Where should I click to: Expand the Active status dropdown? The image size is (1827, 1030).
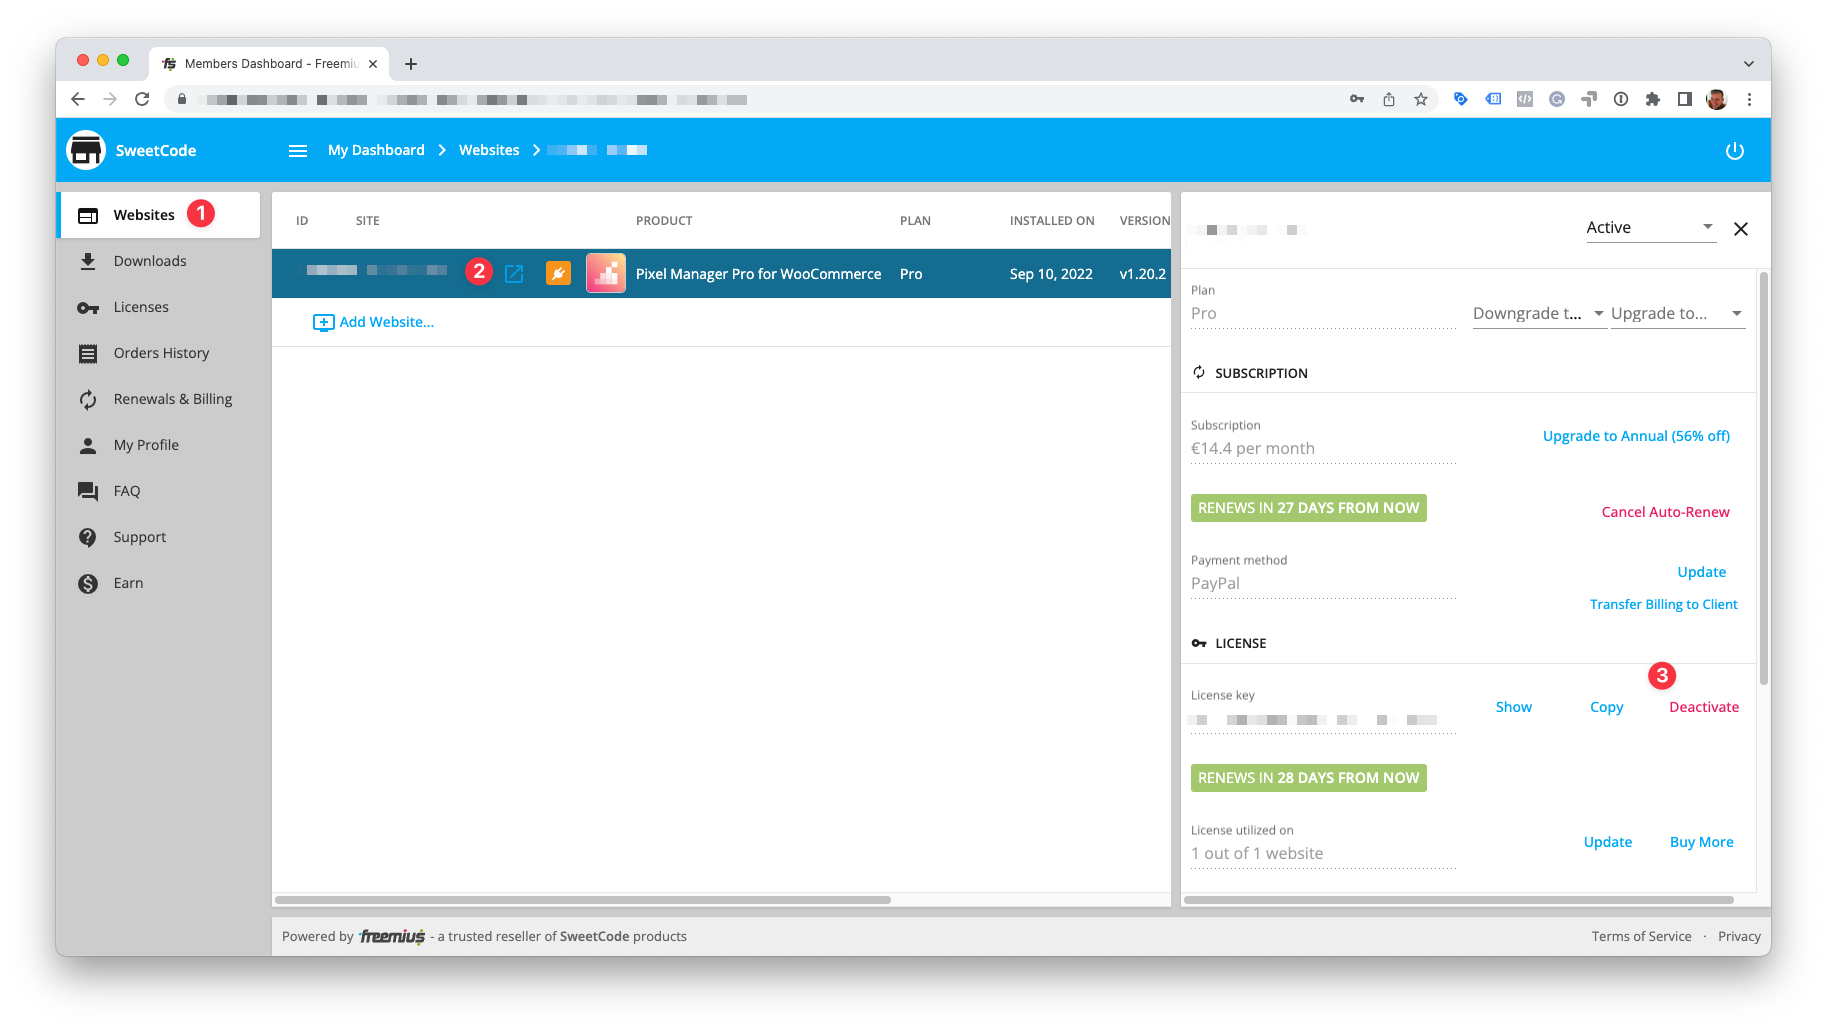click(x=1651, y=228)
